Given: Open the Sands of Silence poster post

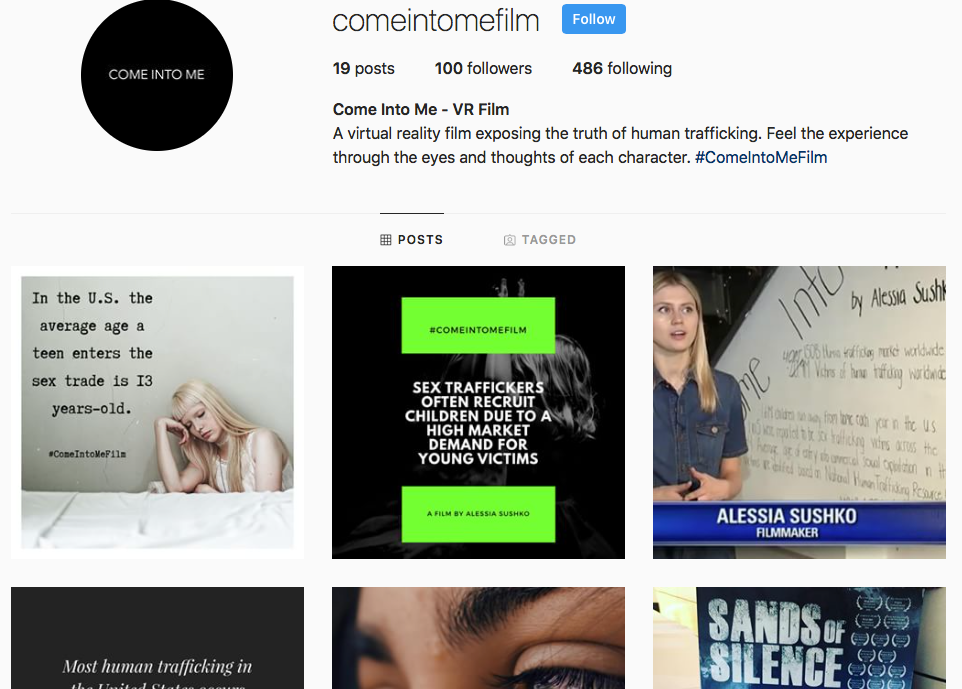Looking at the screenshot, I should 799,638.
